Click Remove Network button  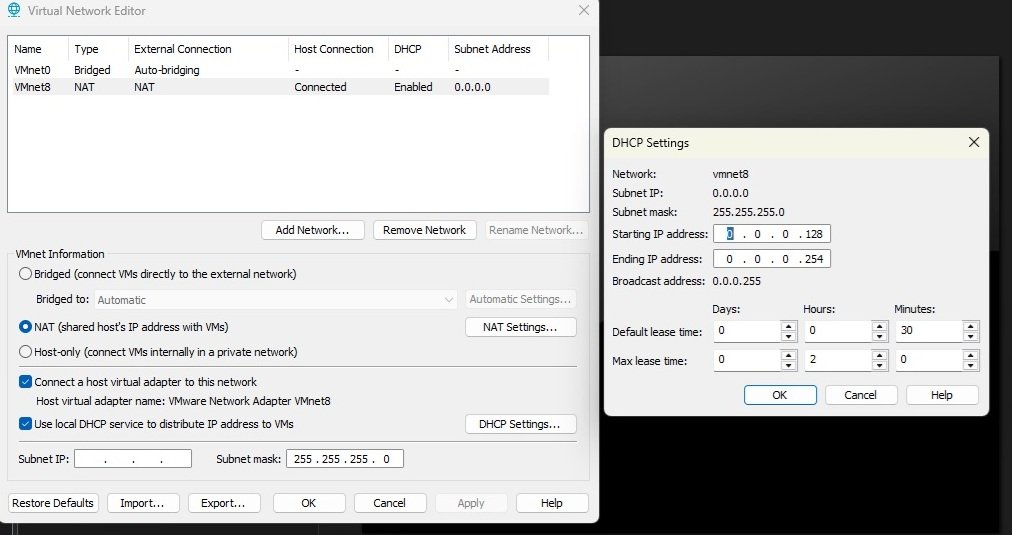424,230
